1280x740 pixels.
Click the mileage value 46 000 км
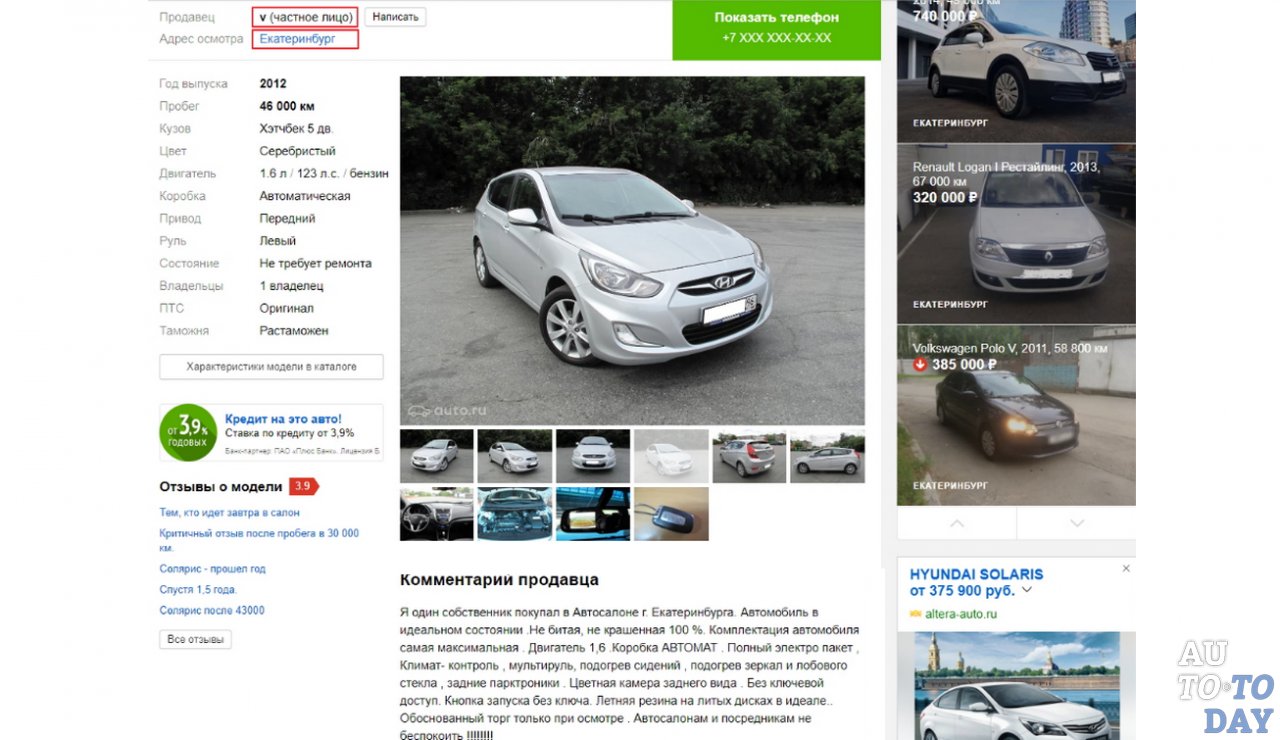287,106
